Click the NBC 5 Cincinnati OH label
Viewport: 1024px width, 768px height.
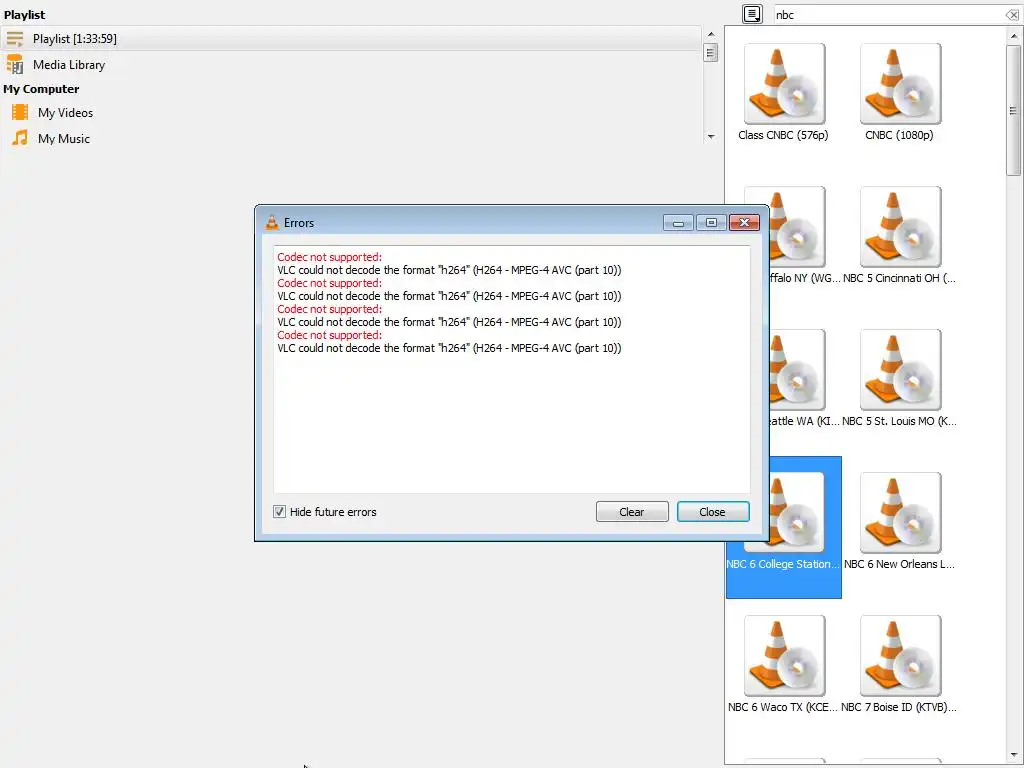coord(899,278)
